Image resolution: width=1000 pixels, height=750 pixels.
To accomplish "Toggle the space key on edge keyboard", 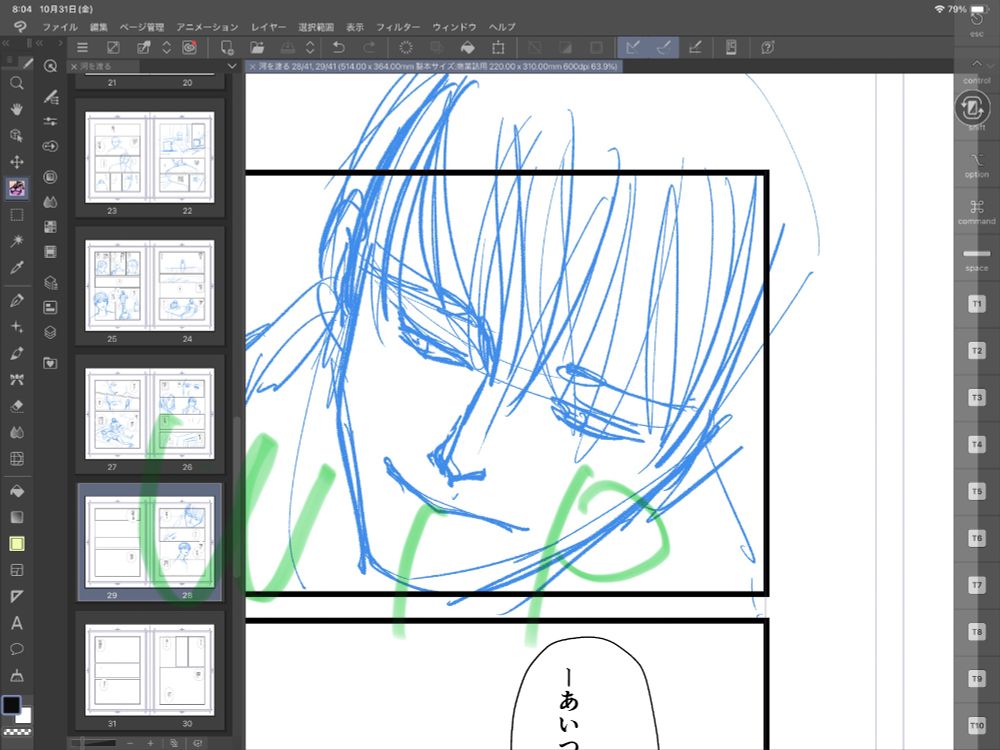I will tap(976, 259).
